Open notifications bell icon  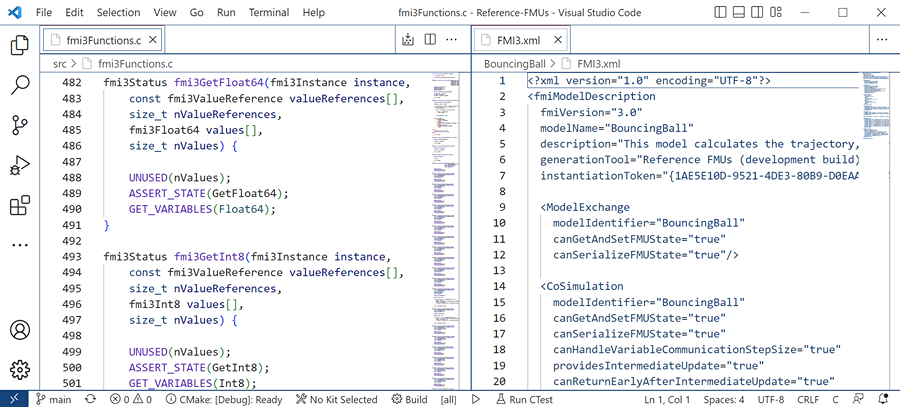point(883,400)
